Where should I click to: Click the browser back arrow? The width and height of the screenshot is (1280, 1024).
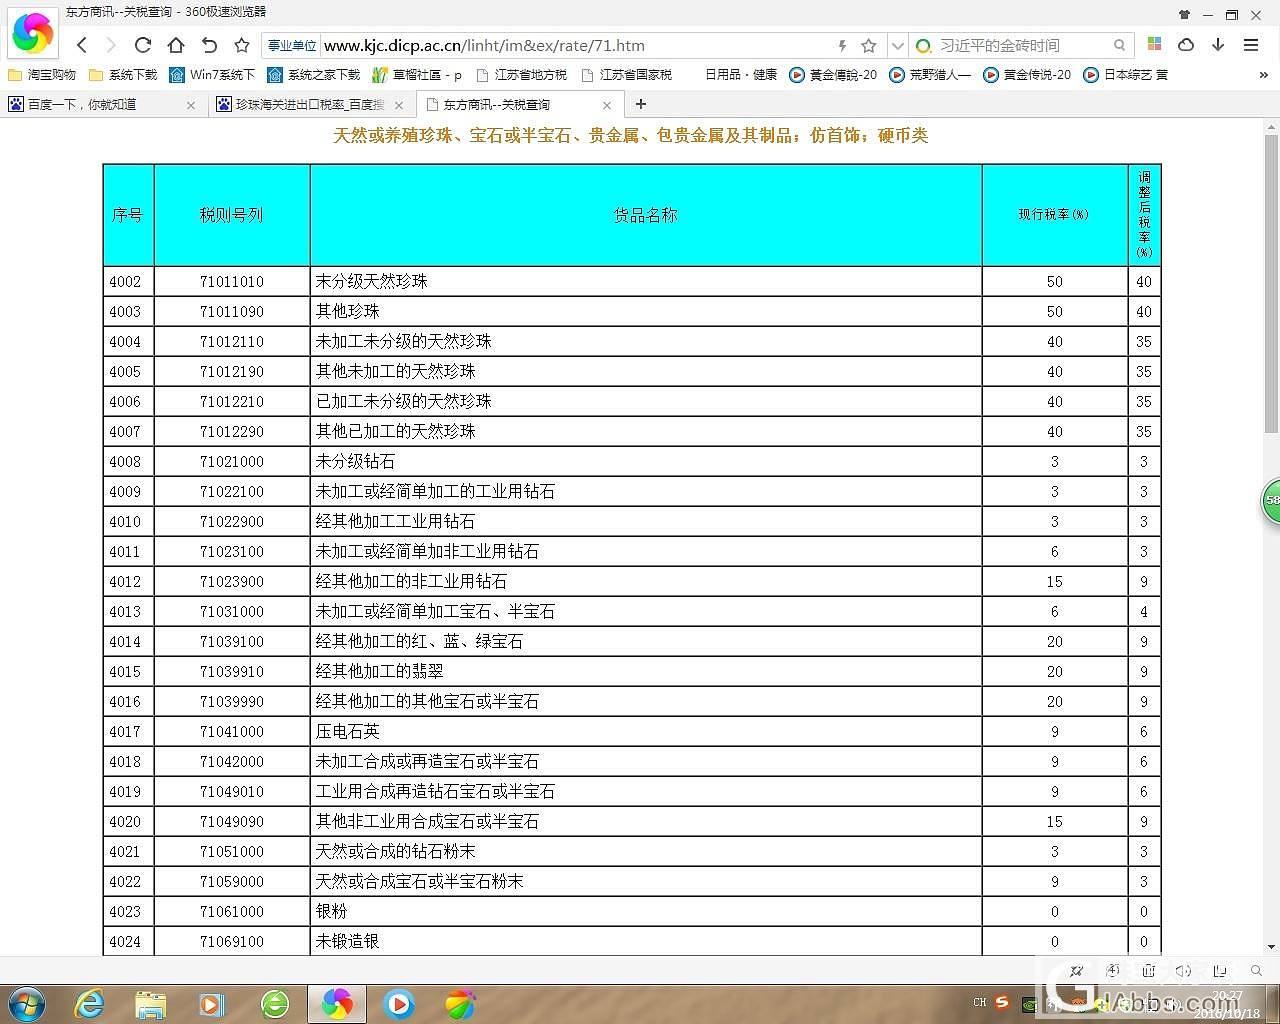pos(82,45)
